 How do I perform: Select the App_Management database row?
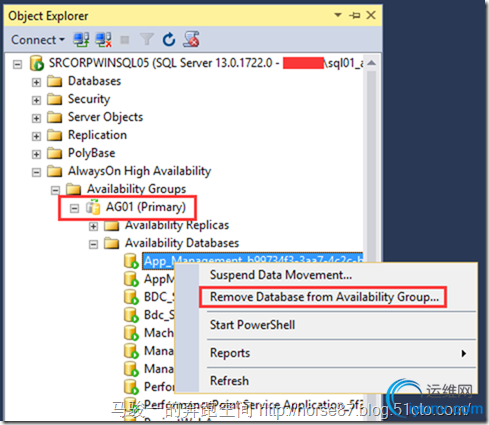(x=253, y=261)
